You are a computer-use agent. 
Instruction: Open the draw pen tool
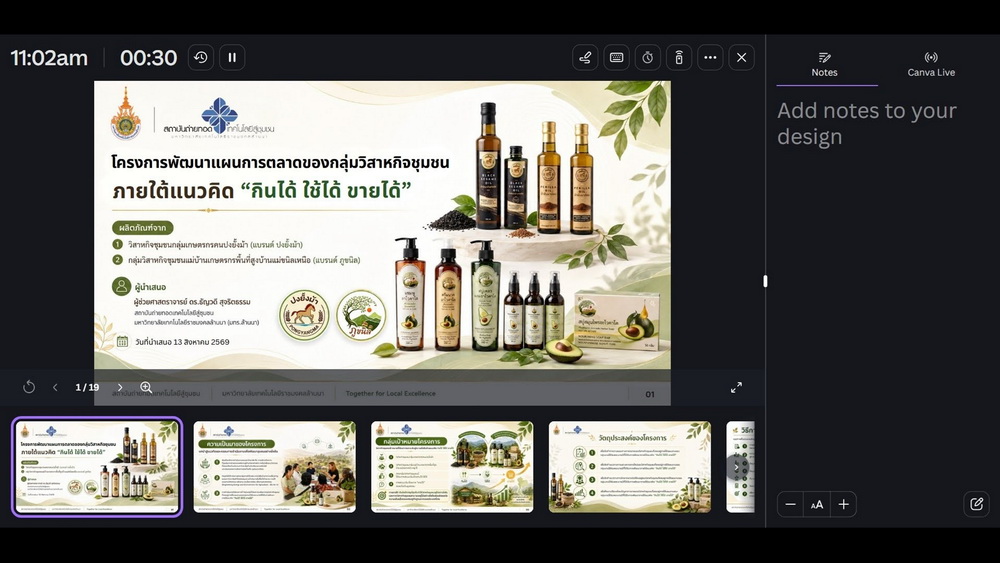(585, 57)
